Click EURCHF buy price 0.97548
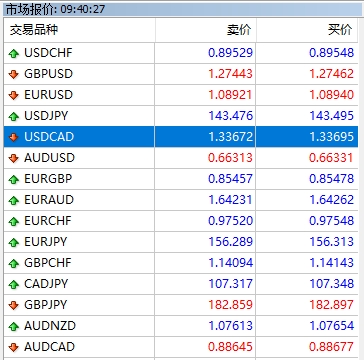This screenshot has height=360, width=364. [332, 221]
